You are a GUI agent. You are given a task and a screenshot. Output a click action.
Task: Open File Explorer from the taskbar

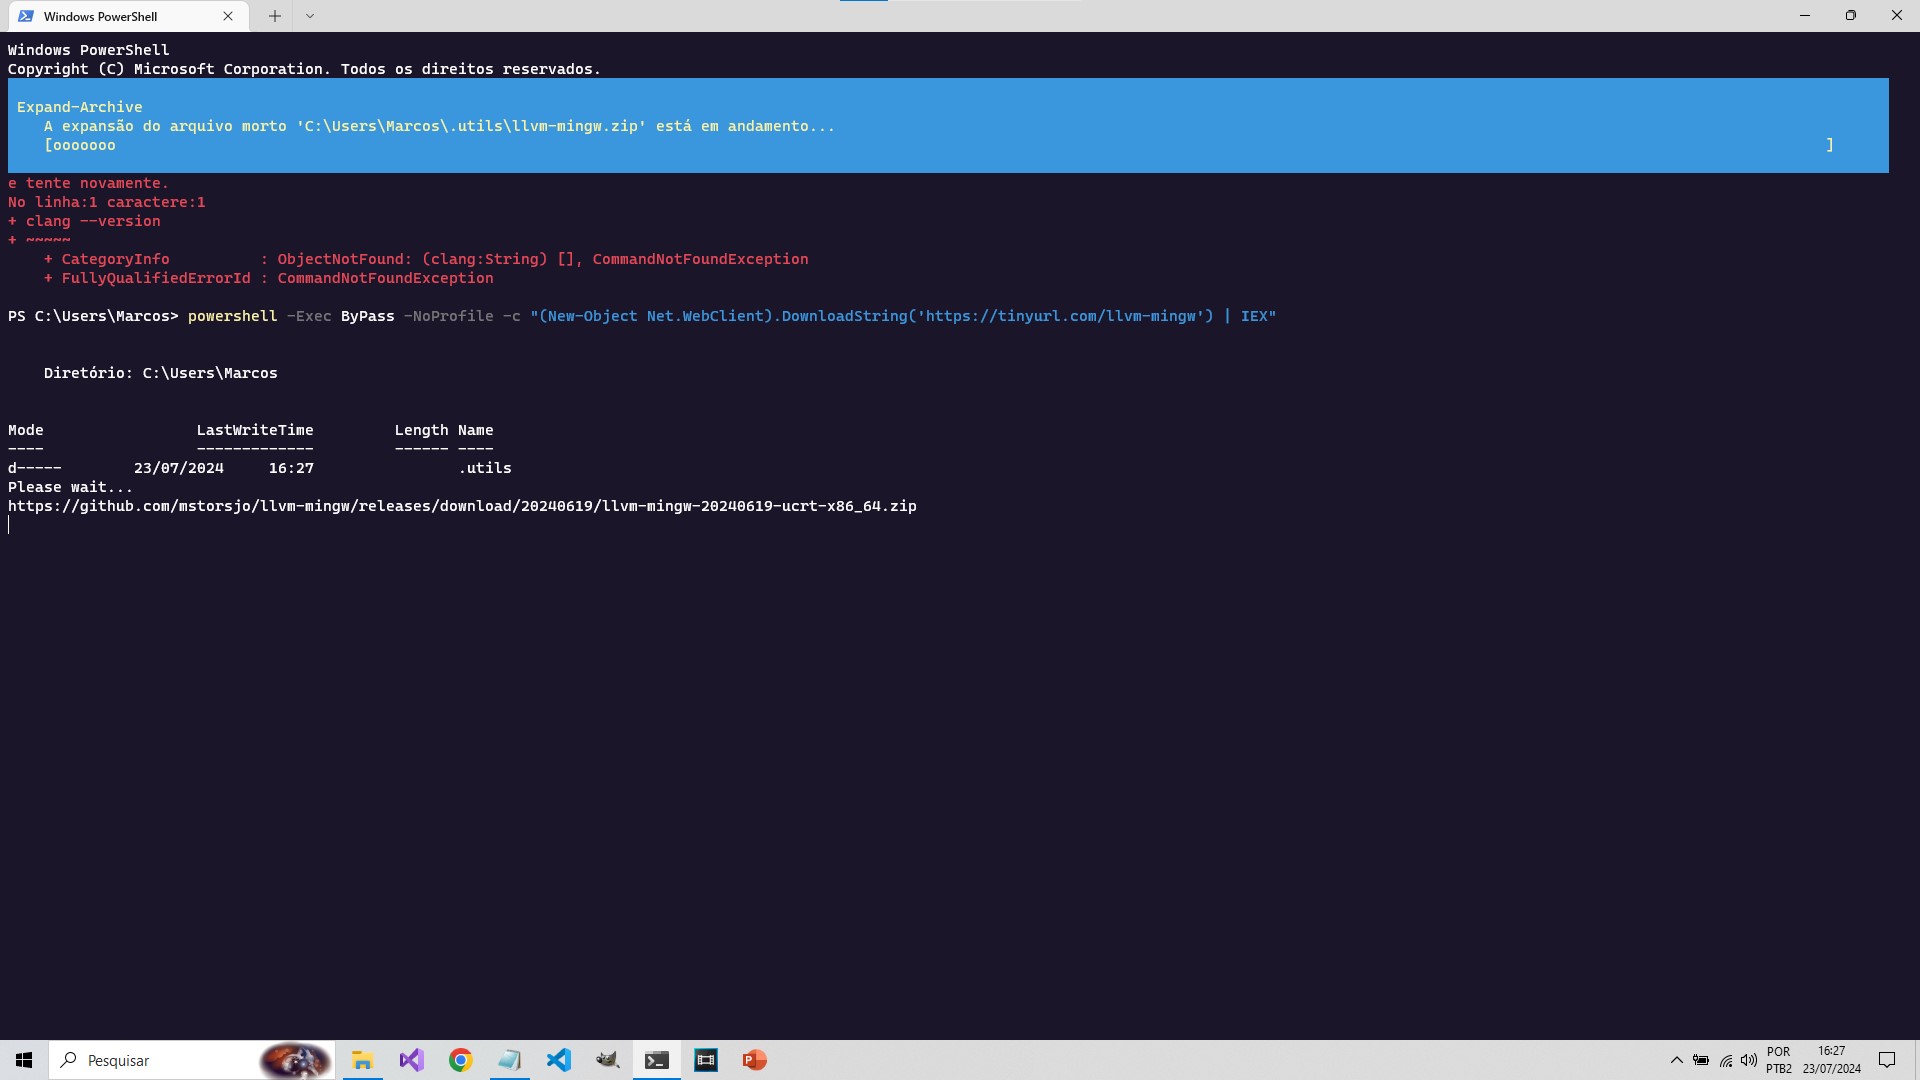[362, 1060]
